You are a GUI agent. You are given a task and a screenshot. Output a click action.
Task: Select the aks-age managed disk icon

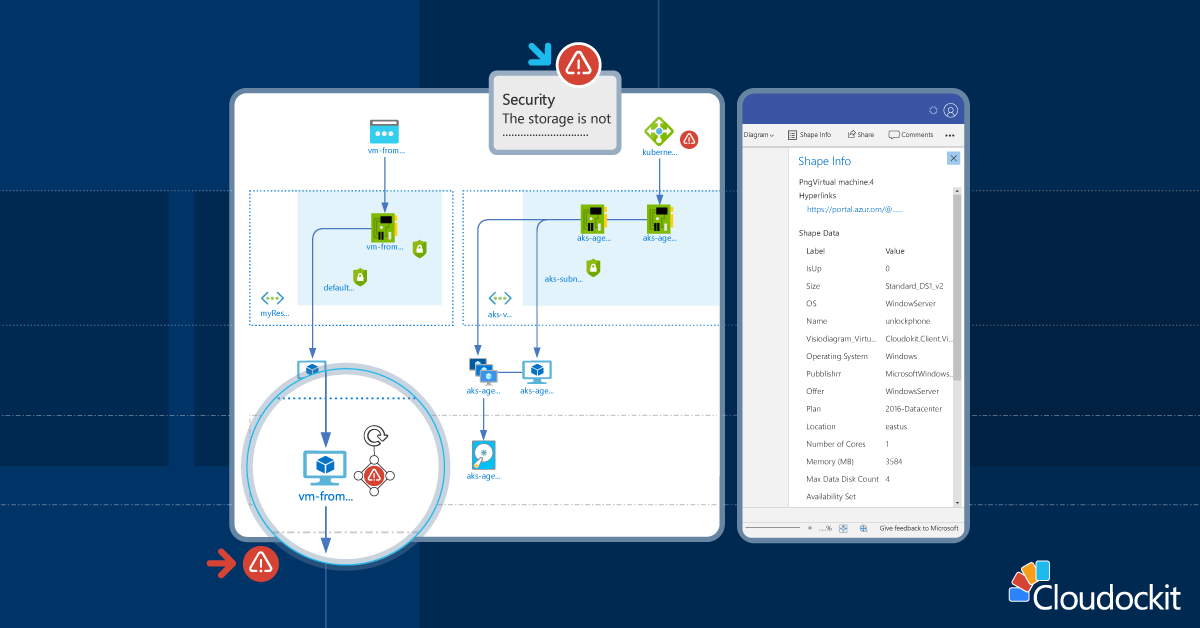point(484,455)
